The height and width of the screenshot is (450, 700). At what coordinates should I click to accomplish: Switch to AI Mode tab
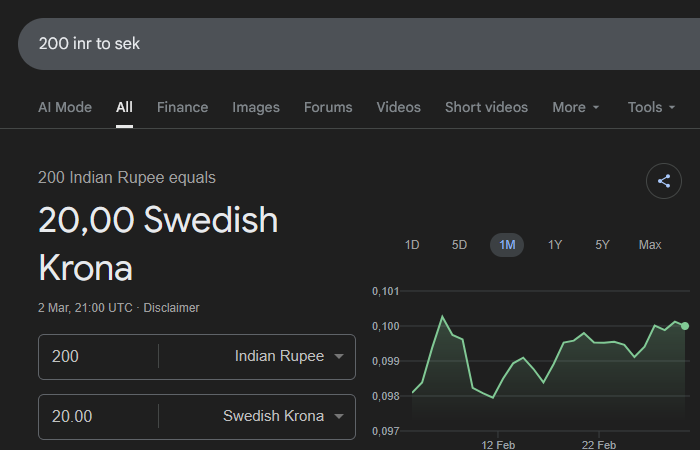(x=65, y=107)
